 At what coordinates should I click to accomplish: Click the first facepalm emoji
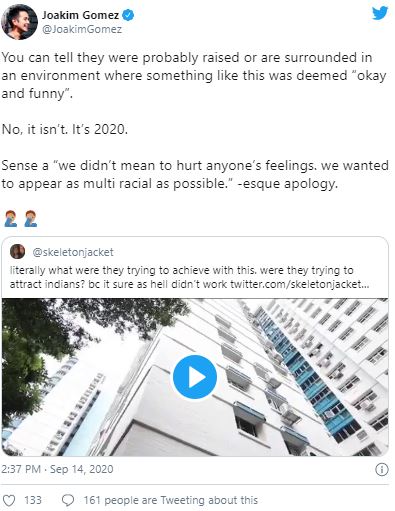coord(10,219)
